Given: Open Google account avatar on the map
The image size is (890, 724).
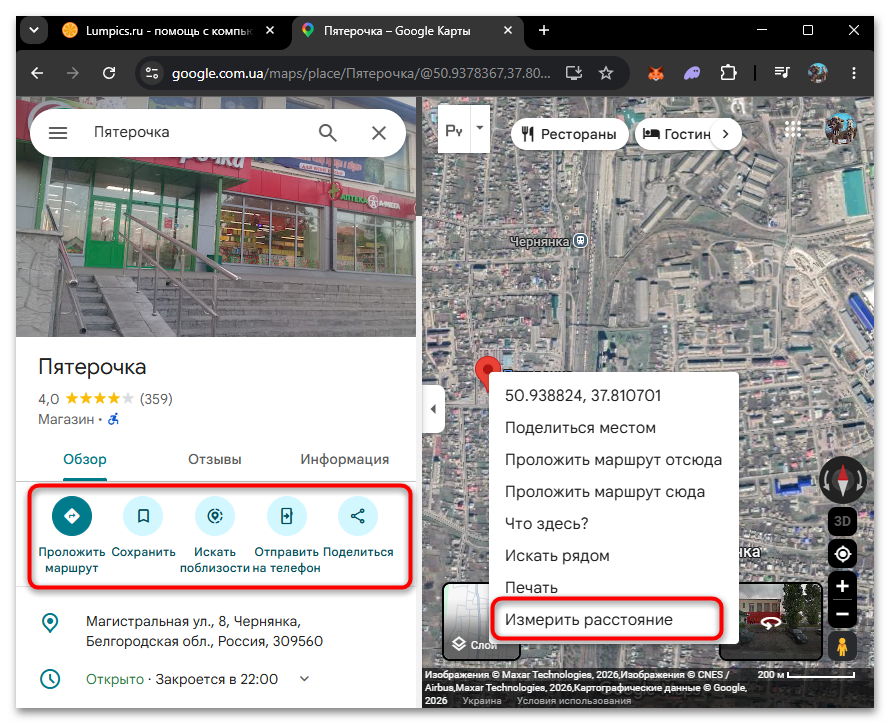Looking at the screenshot, I should click(x=841, y=128).
